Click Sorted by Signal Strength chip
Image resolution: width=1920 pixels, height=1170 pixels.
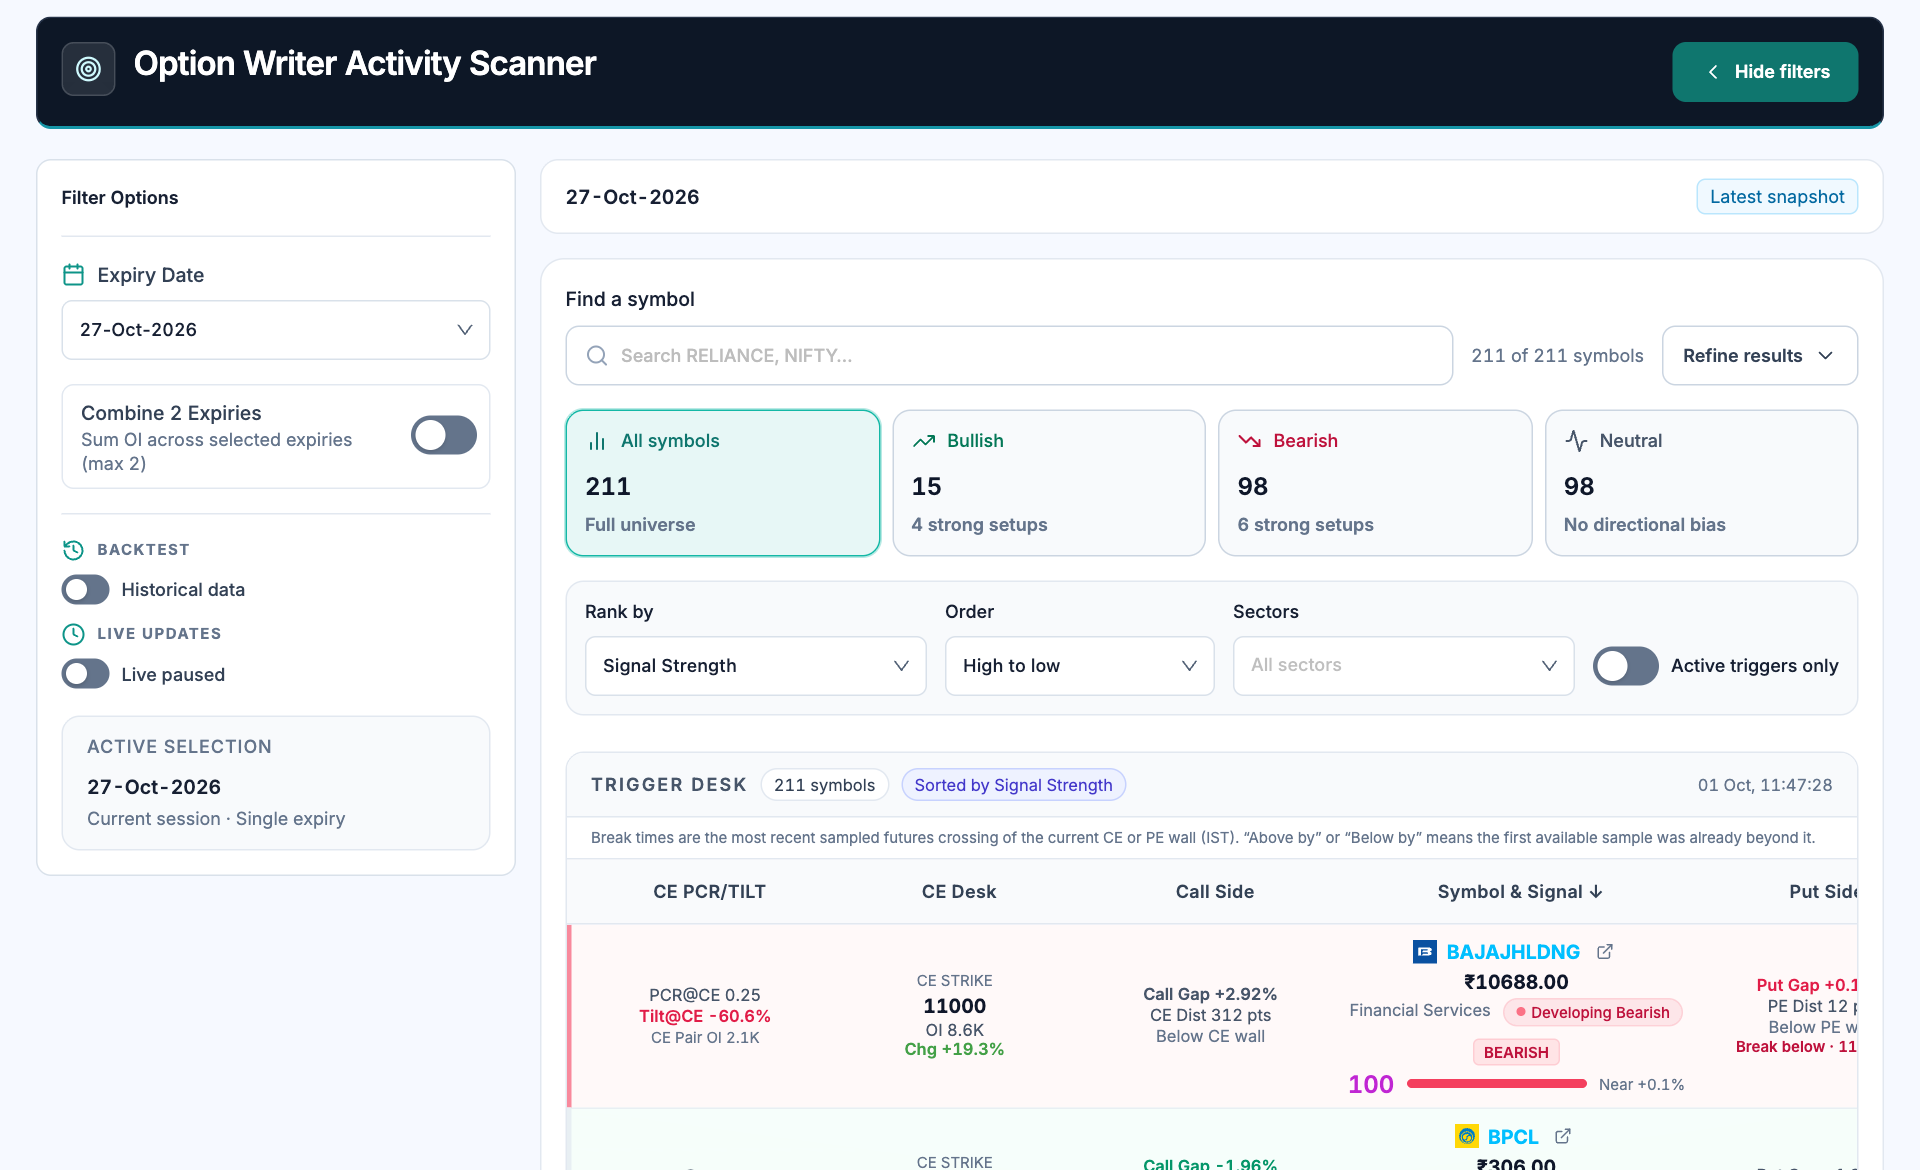click(1013, 785)
